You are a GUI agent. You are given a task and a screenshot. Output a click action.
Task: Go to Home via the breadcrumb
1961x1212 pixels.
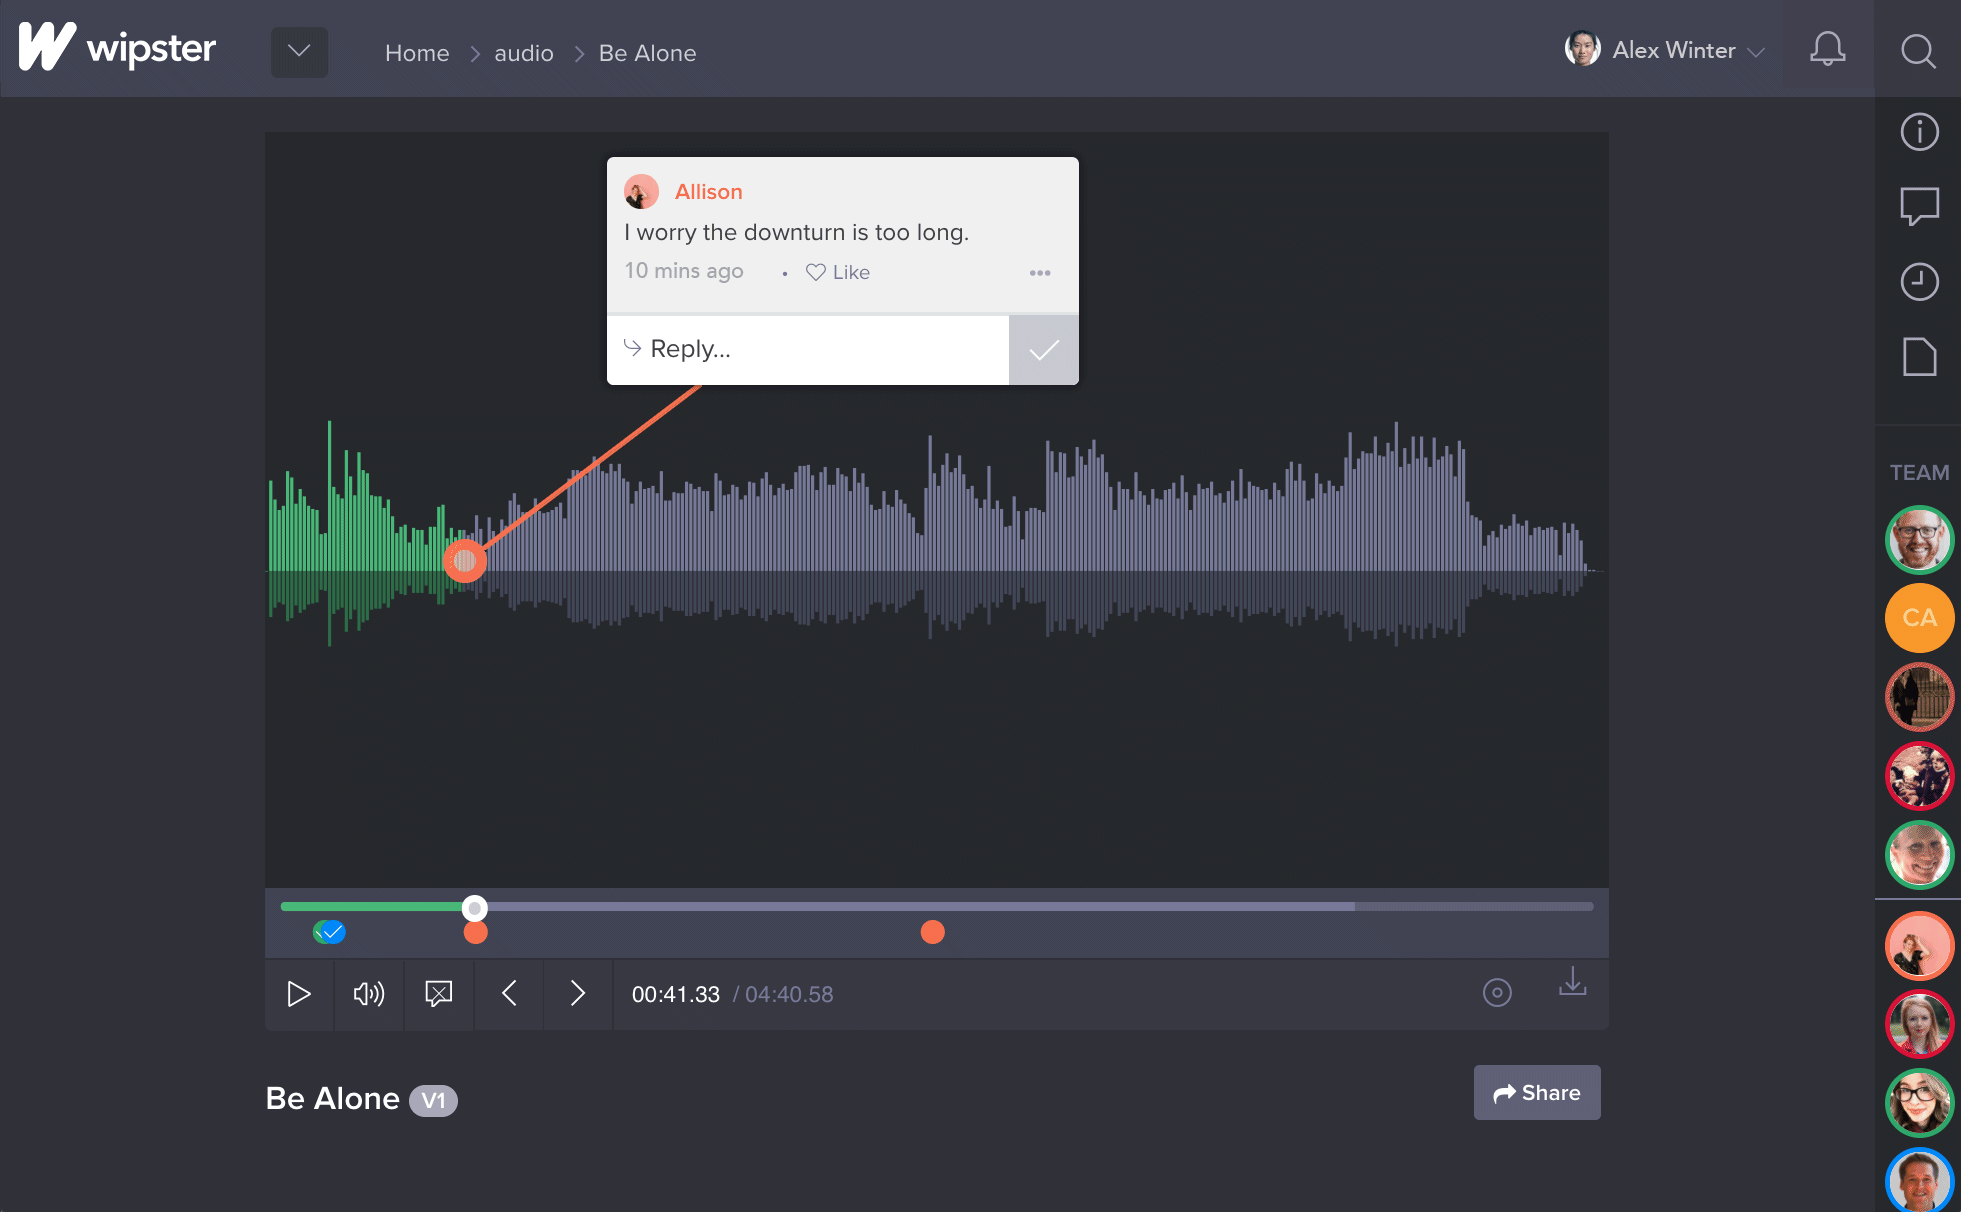pos(417,53)
